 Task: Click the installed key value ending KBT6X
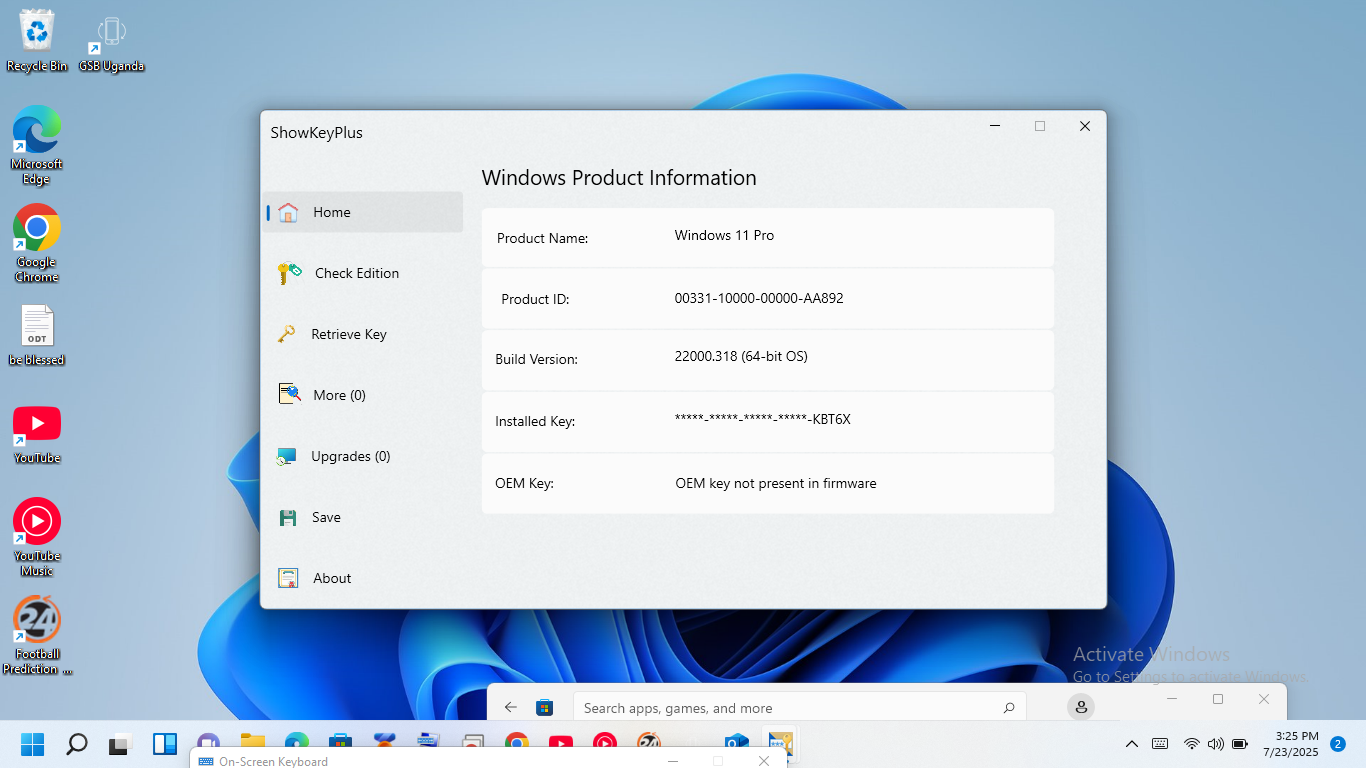(x=763, y=419)
